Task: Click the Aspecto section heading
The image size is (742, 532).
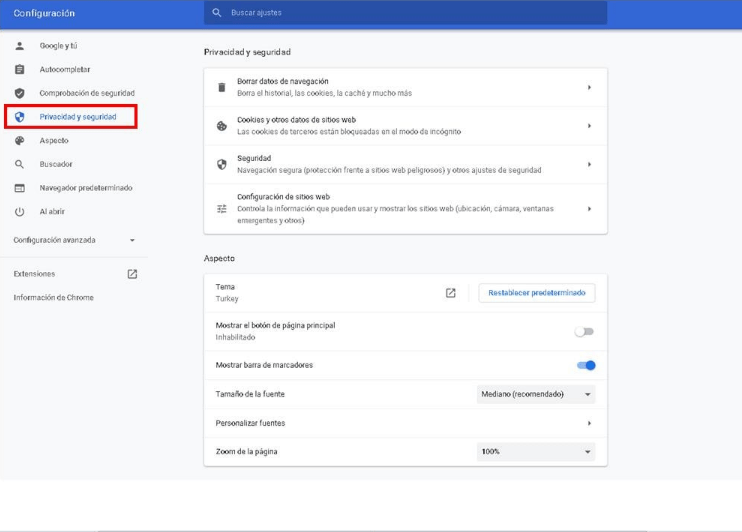Action: point(219,258)
